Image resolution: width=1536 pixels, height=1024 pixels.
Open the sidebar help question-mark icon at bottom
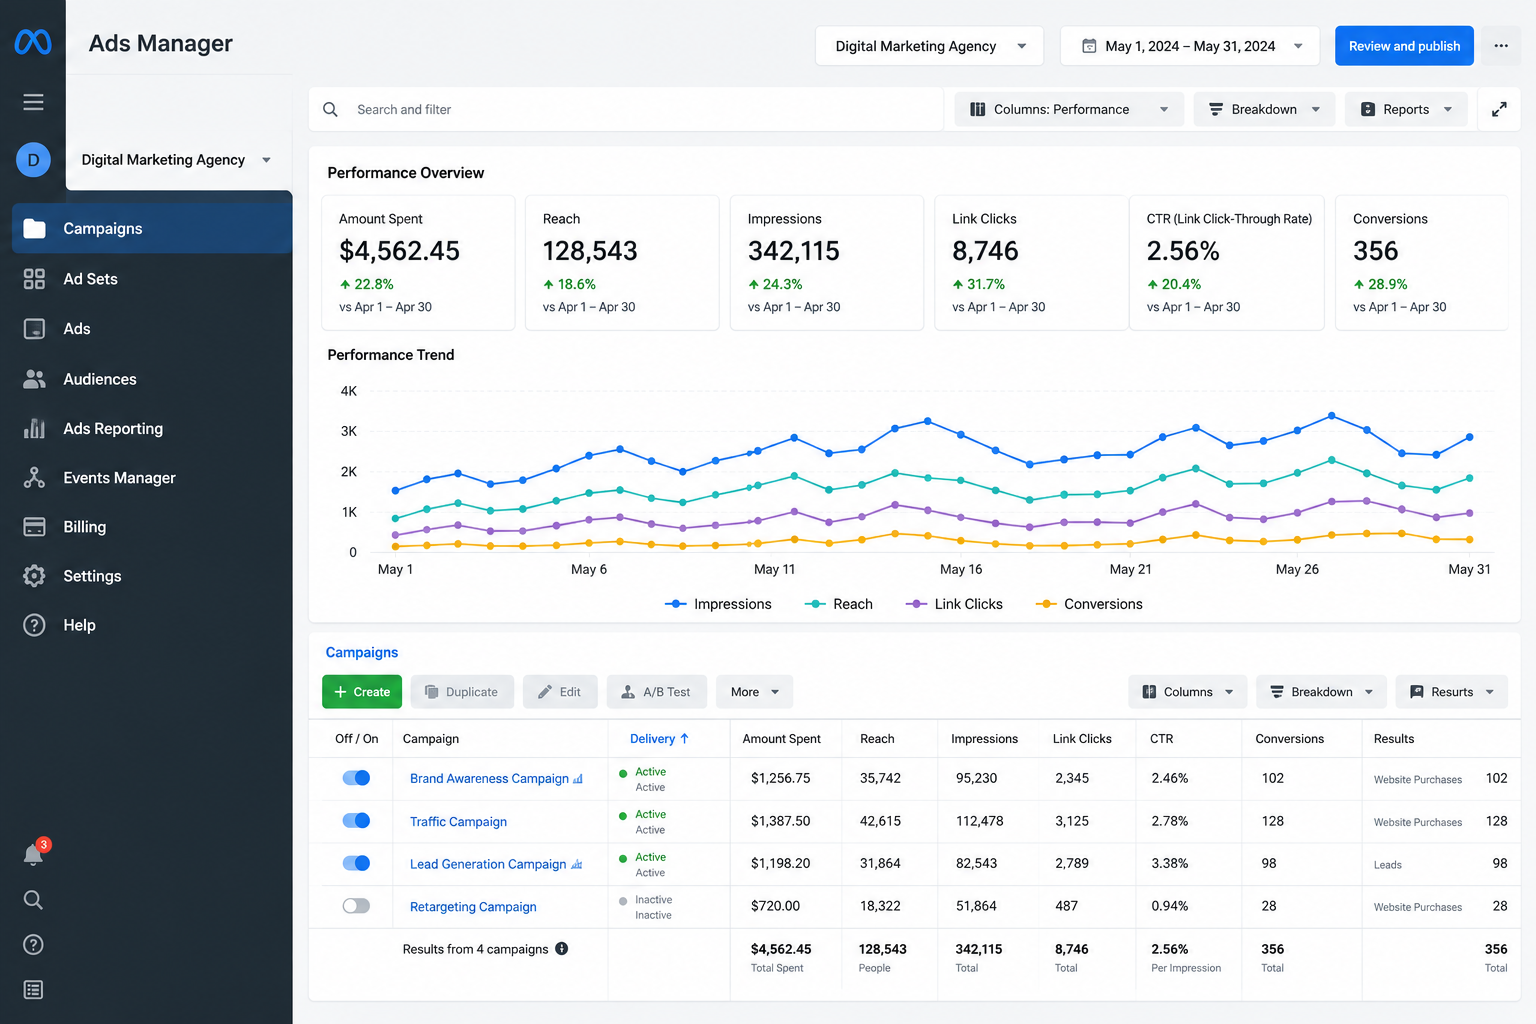(x=33, y=945)
